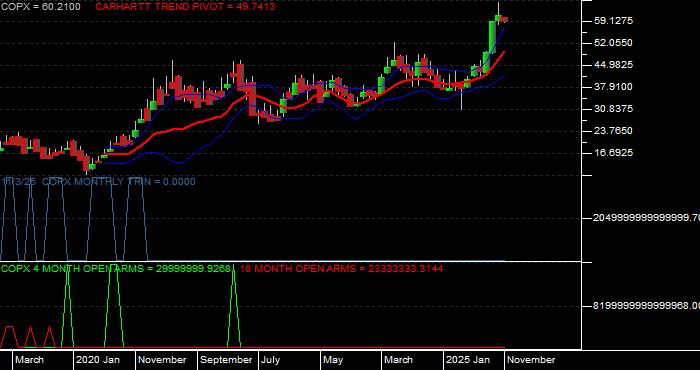Click the 30.8375 price axis value
700x370 pixels.
click(x=613, y=109)
